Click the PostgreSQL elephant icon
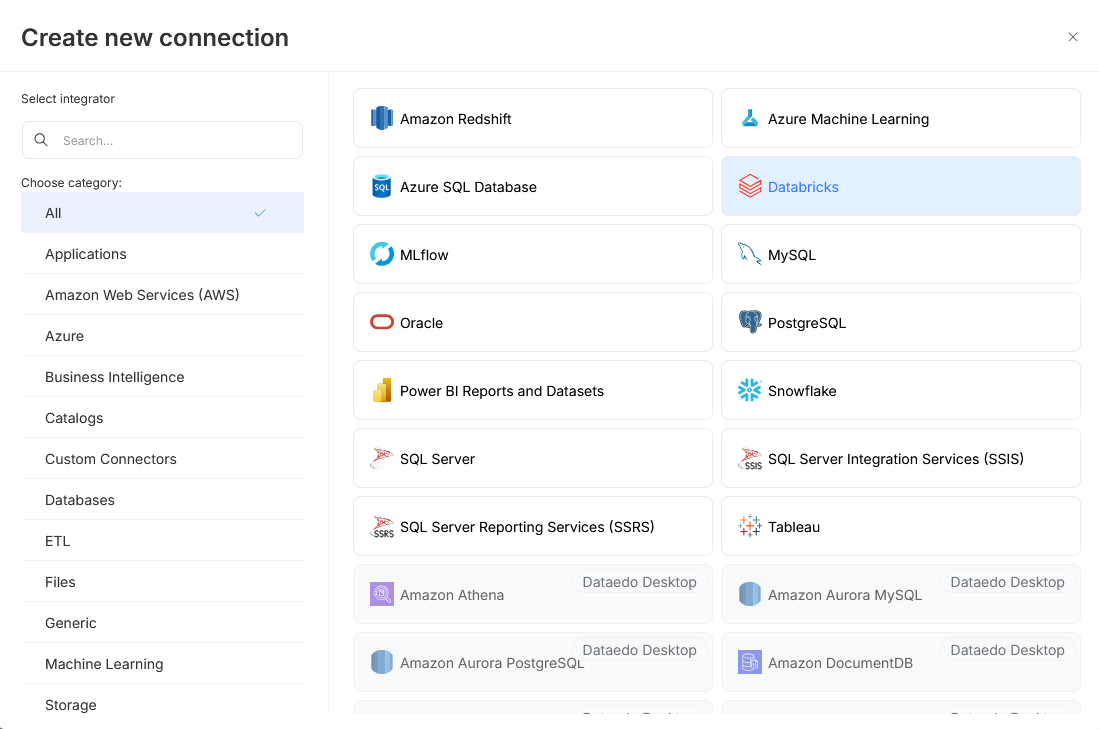Viewport: 1099px width, 729px height. tap(749, 322)
